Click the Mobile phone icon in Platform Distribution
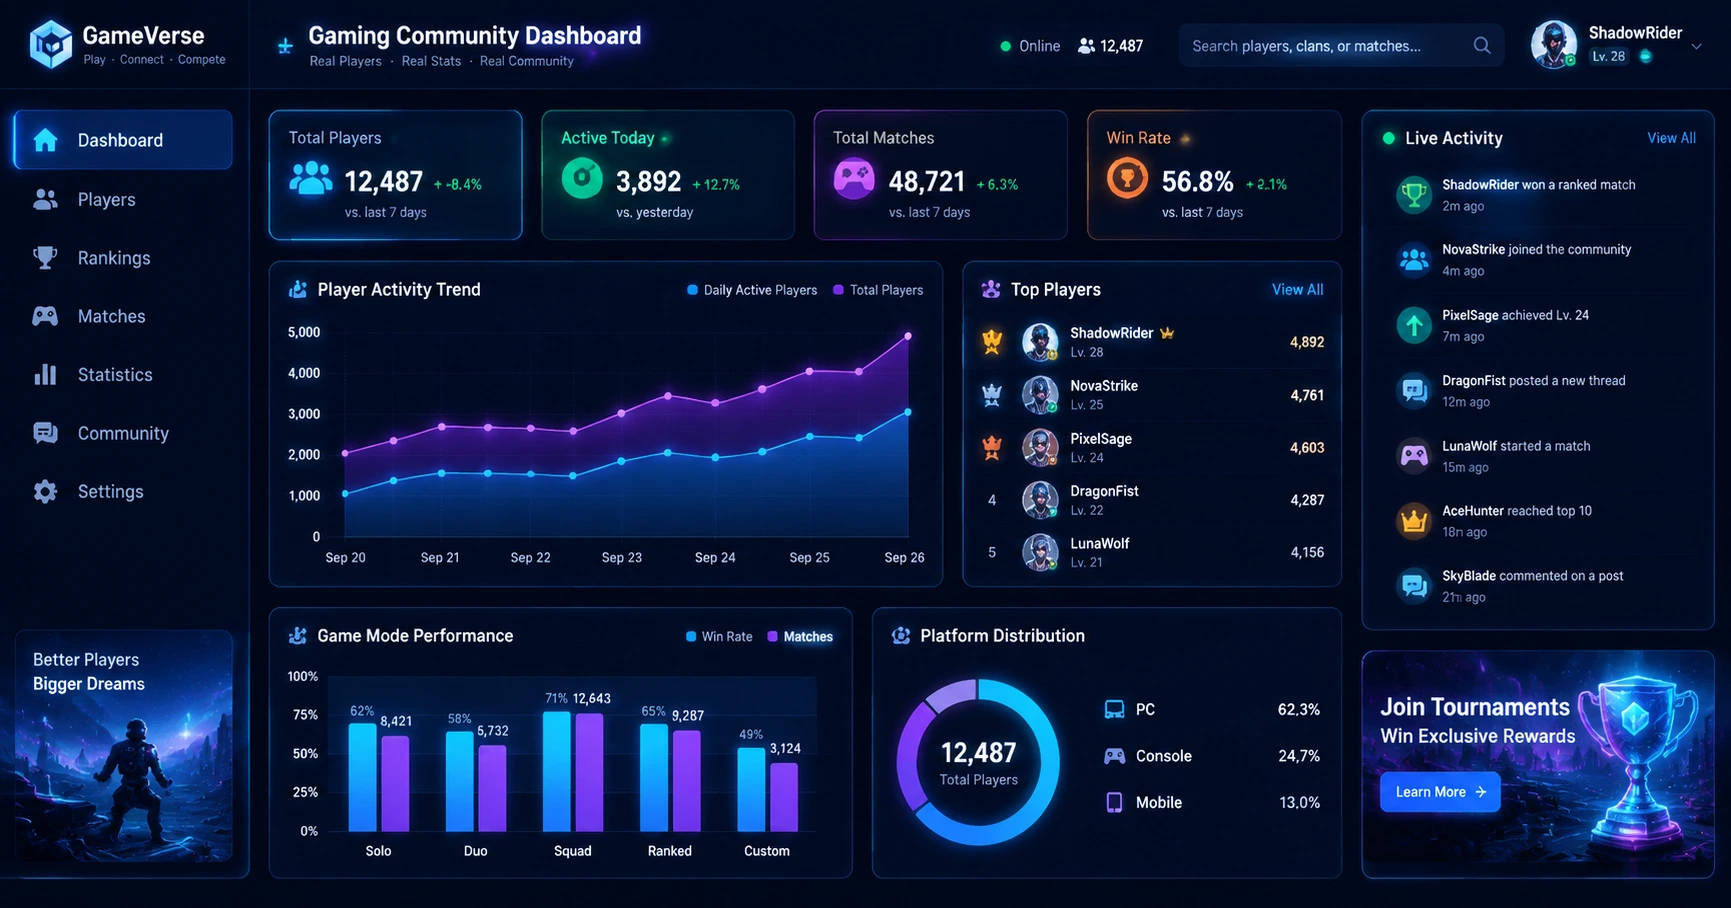 pyautogui.click(x=1114, y=802)
